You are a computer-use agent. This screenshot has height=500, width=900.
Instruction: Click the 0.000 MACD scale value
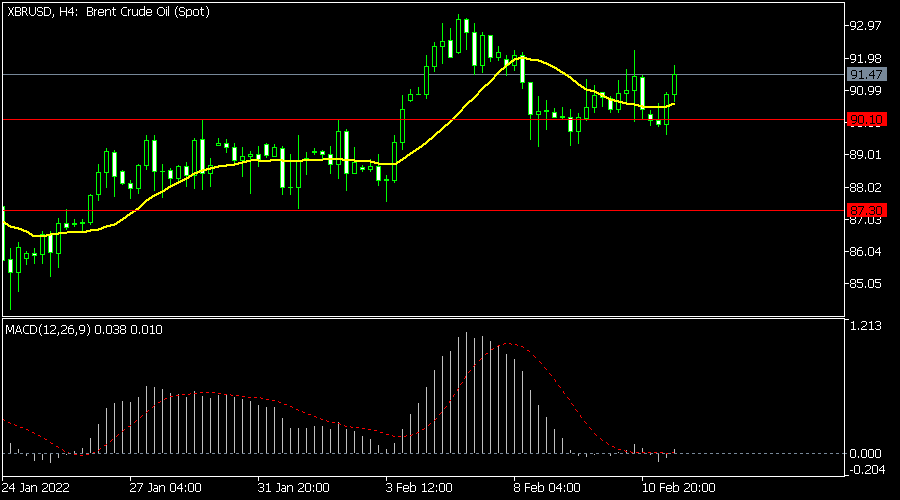pyautogui.click(x=866, y=454)
